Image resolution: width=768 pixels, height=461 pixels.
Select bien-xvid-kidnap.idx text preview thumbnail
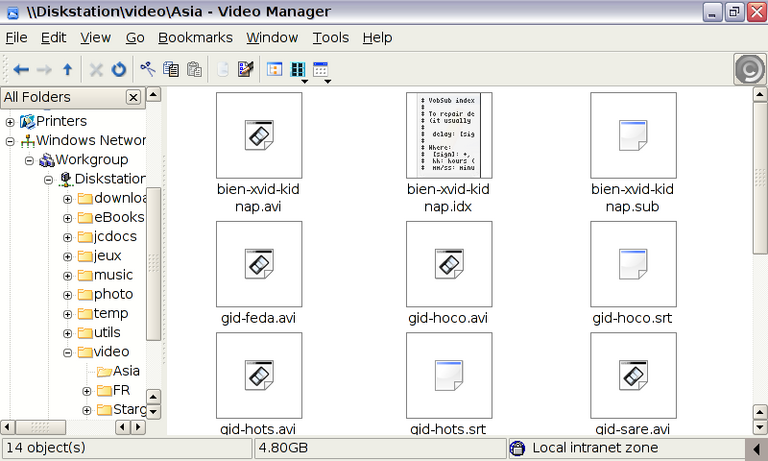point(449,136)
